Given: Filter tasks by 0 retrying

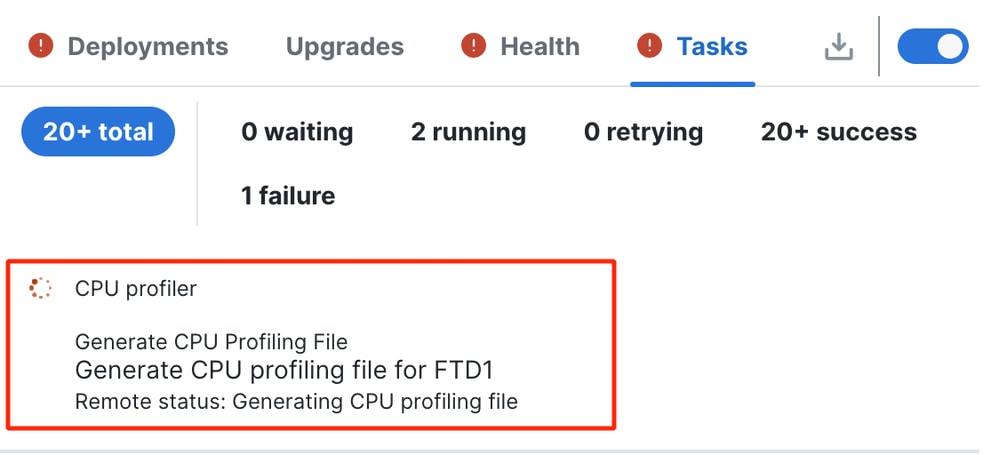Looking at the screenshot, I should click(643, 132).
